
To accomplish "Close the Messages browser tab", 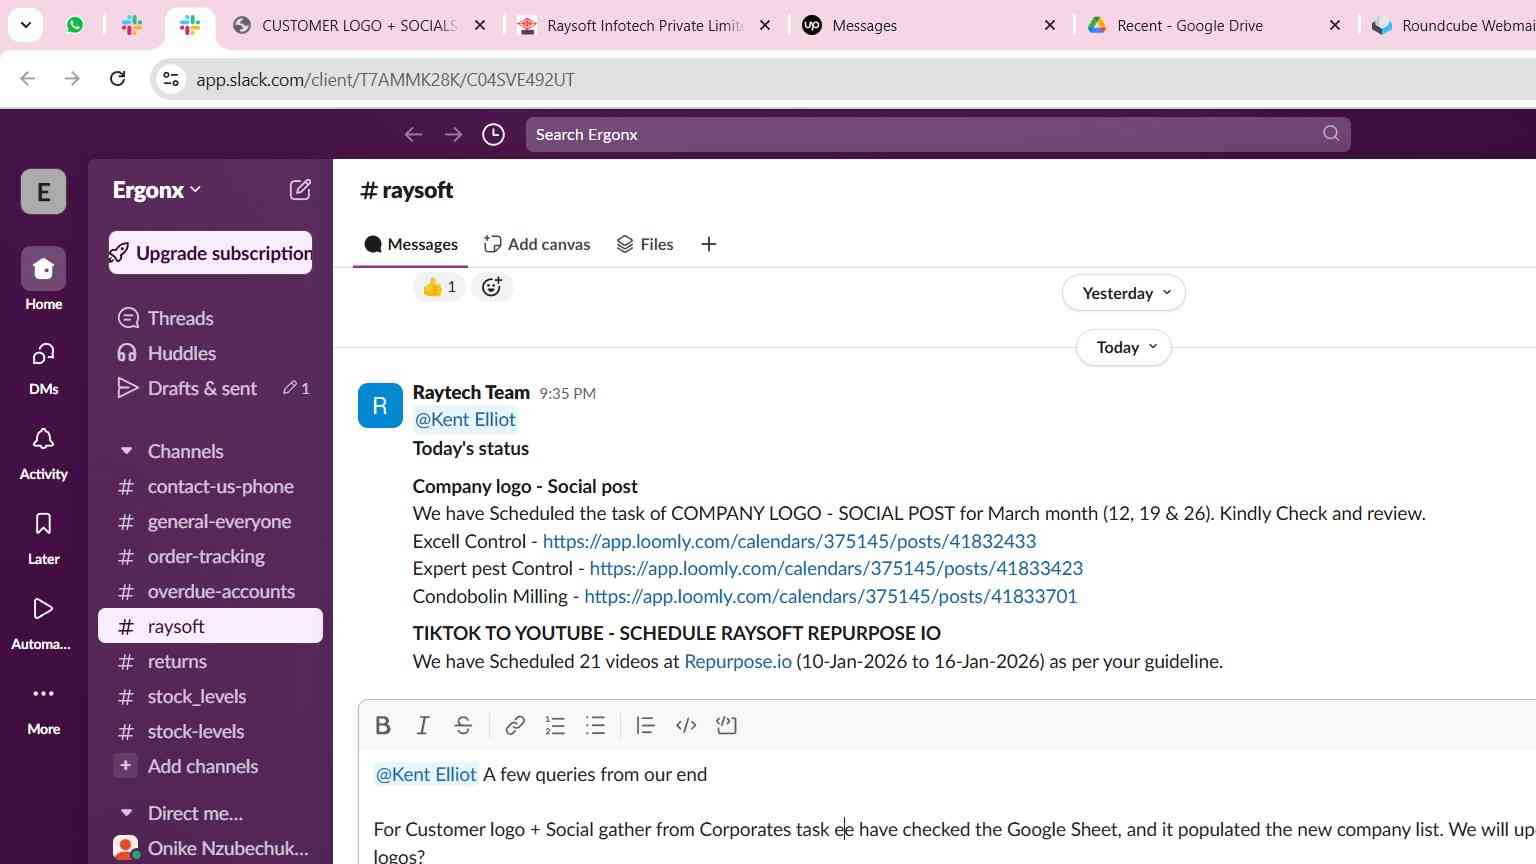I will point(1050,25).
